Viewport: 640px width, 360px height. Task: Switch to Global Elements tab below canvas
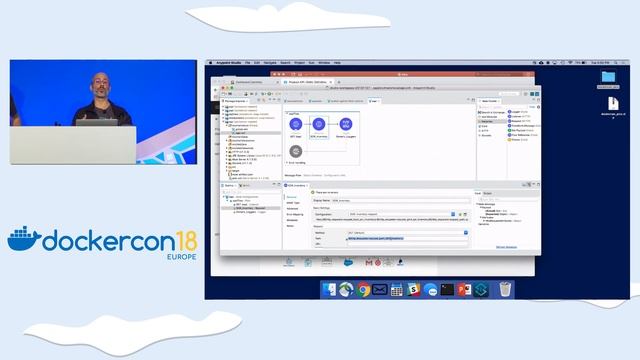(x=313, y=176)
